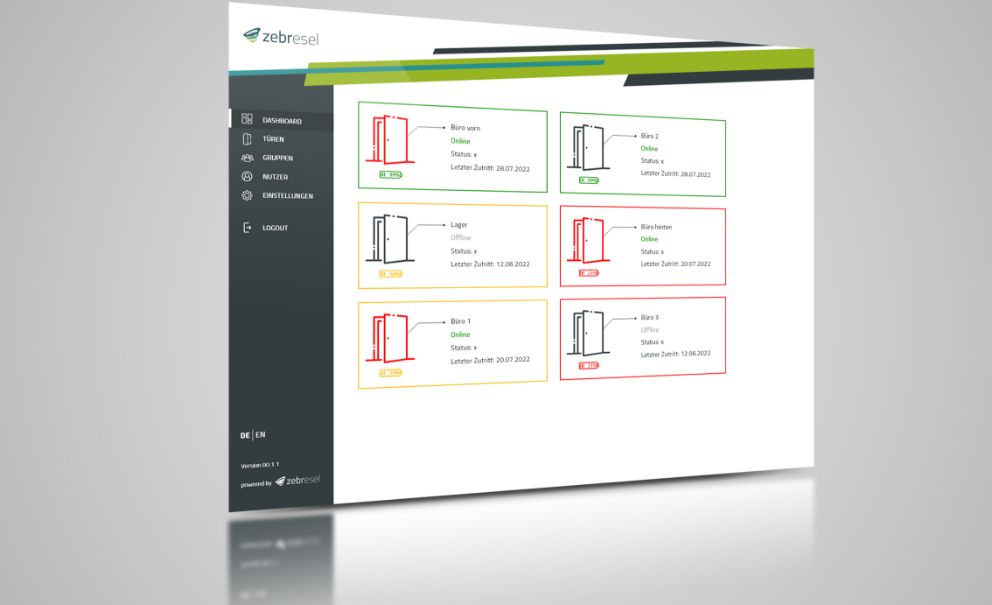The height and width of the screenshot is (605, 992).
Task: Click the Logout arrow icon
Action: click(x=247, y=227)
